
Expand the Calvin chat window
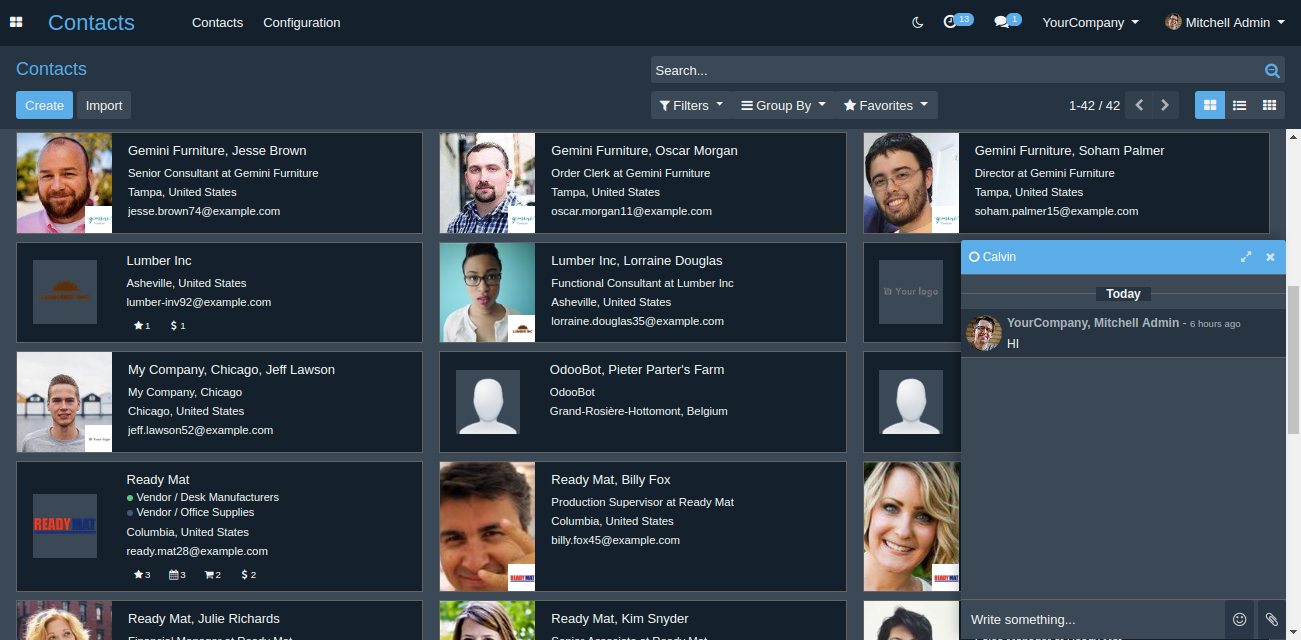click(1246, 257)
